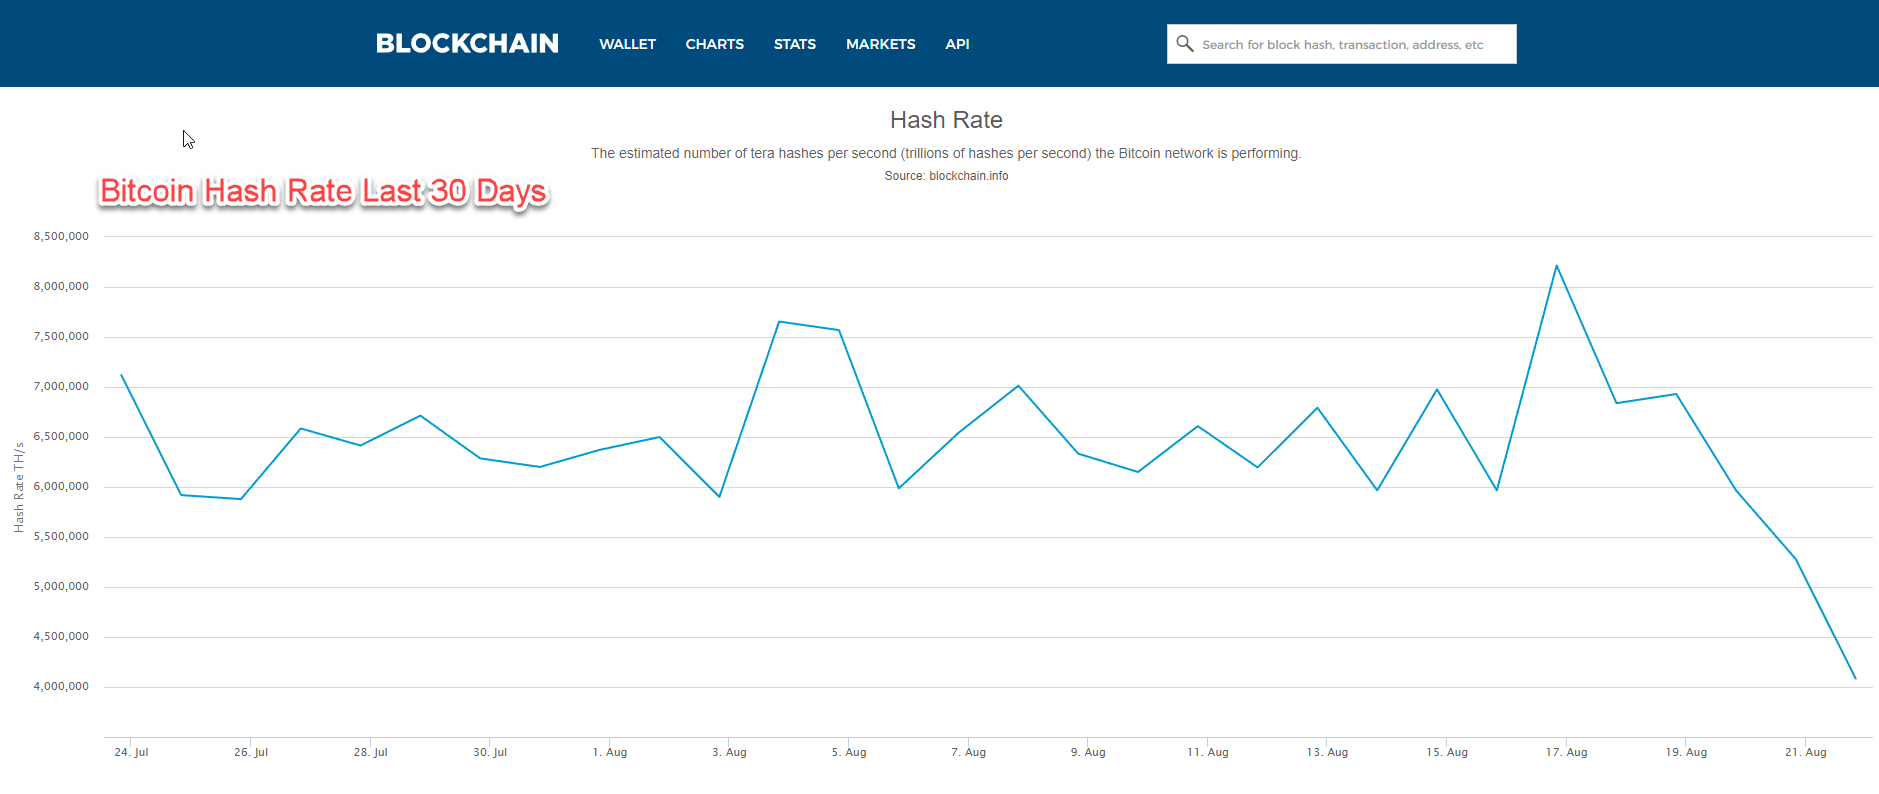Image resolution: width=1879 pixels, height=794 pixels.
Task: Click the 8,500,000 y-axis label
Action: point(61,237)
